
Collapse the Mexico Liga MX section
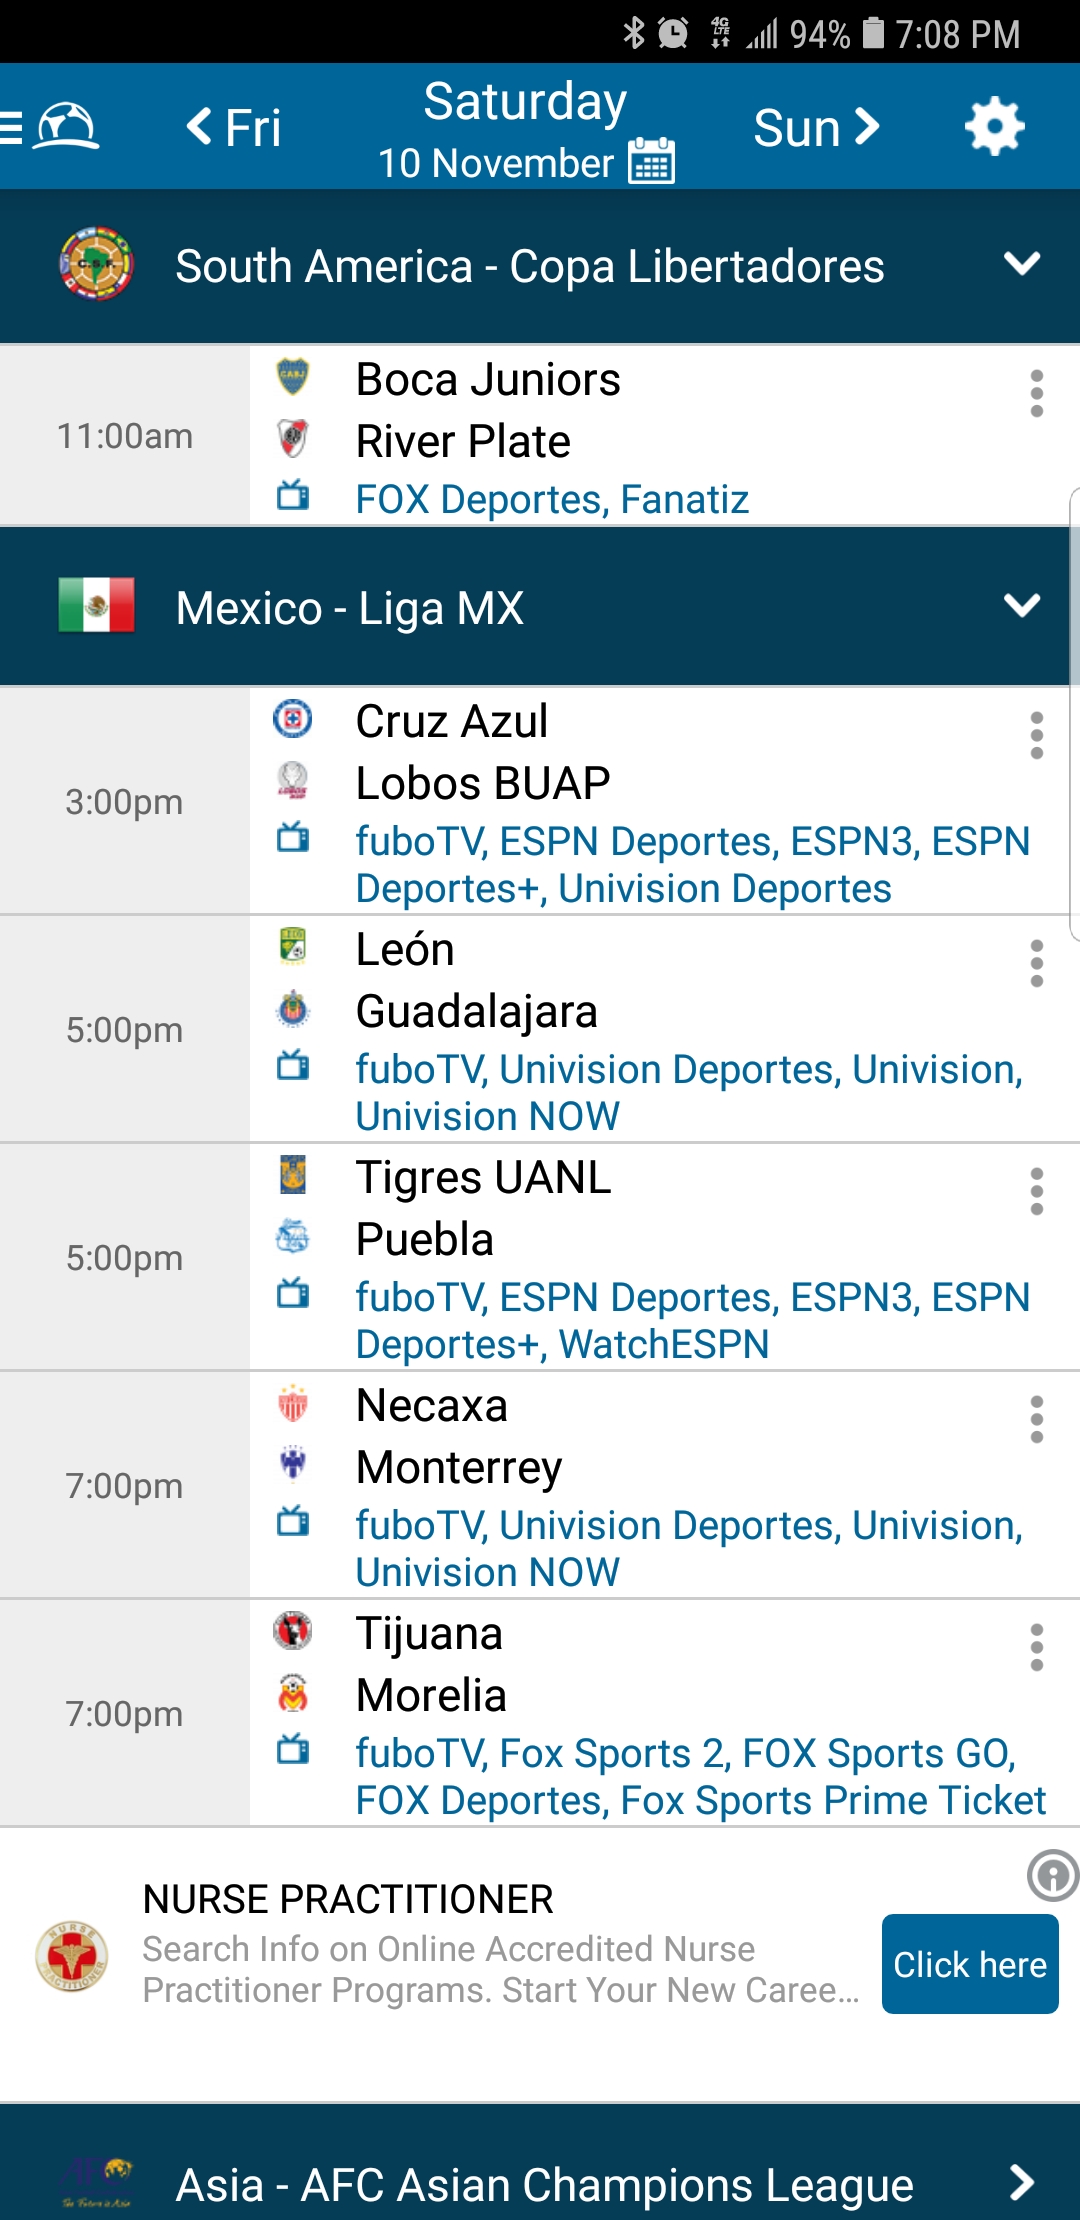[x=1021, y=607]
